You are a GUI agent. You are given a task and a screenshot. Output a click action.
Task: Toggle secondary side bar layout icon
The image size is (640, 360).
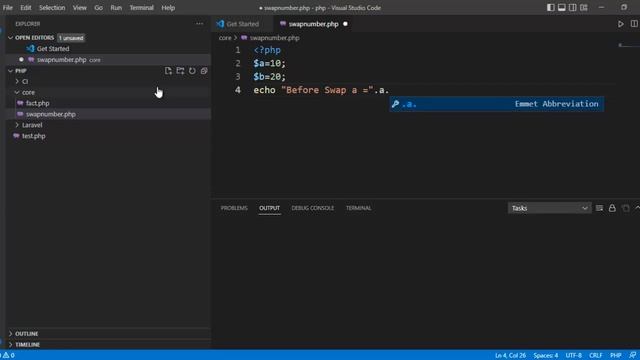[x=573, y=7]
